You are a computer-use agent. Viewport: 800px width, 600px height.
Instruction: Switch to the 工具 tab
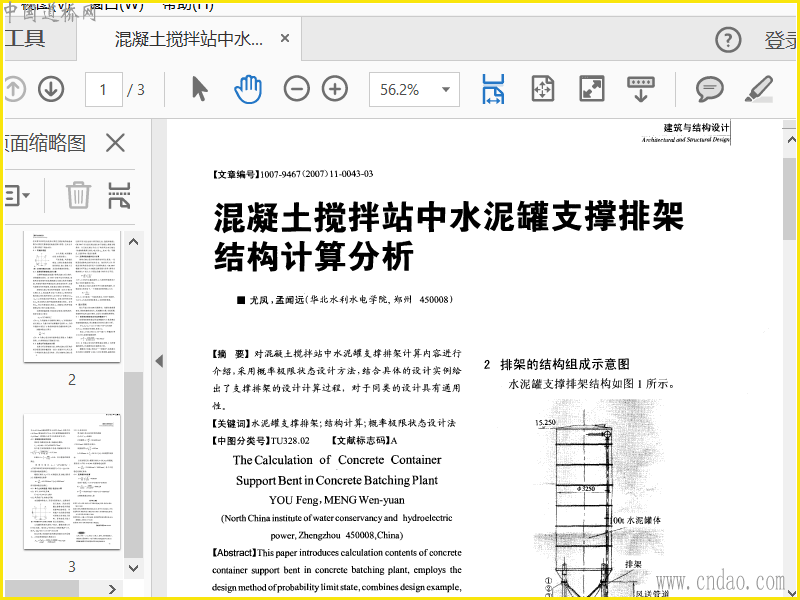coord(26,39)
